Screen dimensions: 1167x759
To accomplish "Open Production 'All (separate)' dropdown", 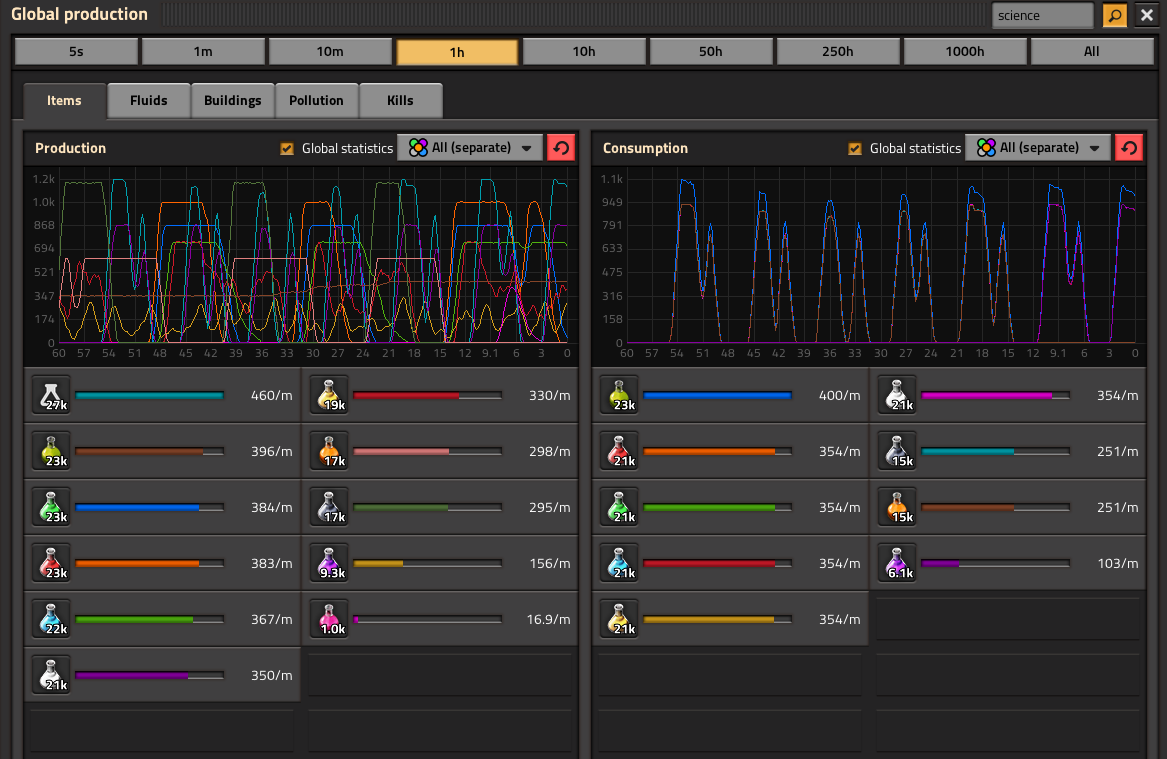I will 470,148.
